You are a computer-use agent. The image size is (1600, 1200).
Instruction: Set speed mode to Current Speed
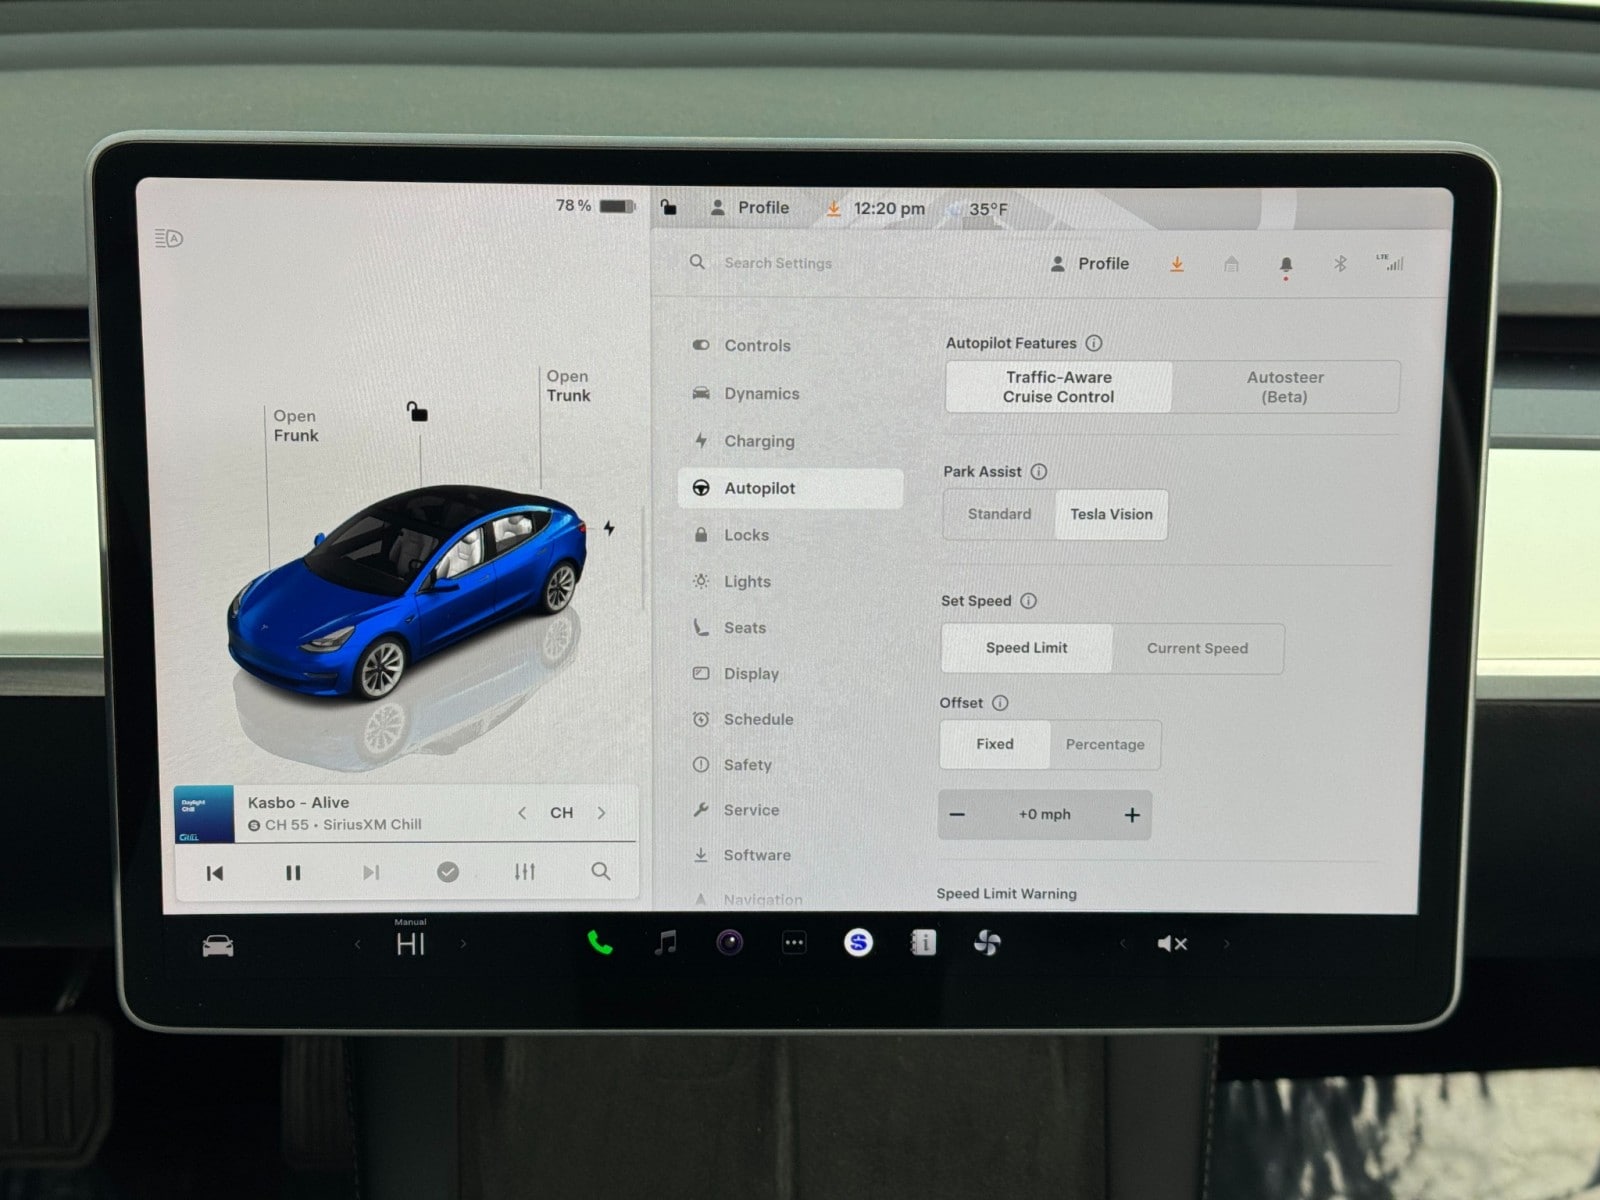[1197, 648]
